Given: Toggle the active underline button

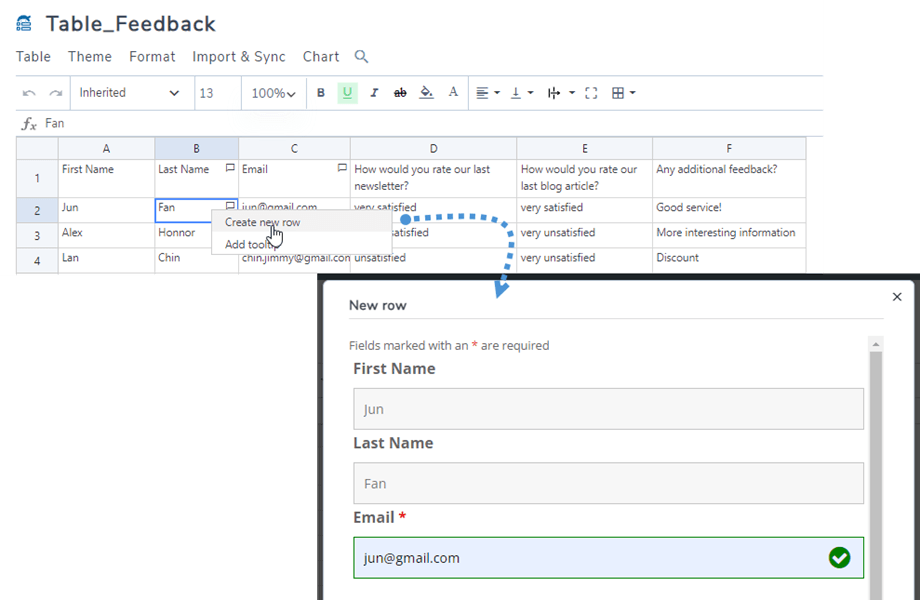Looking at the screenshot, I should pos(347,93).
